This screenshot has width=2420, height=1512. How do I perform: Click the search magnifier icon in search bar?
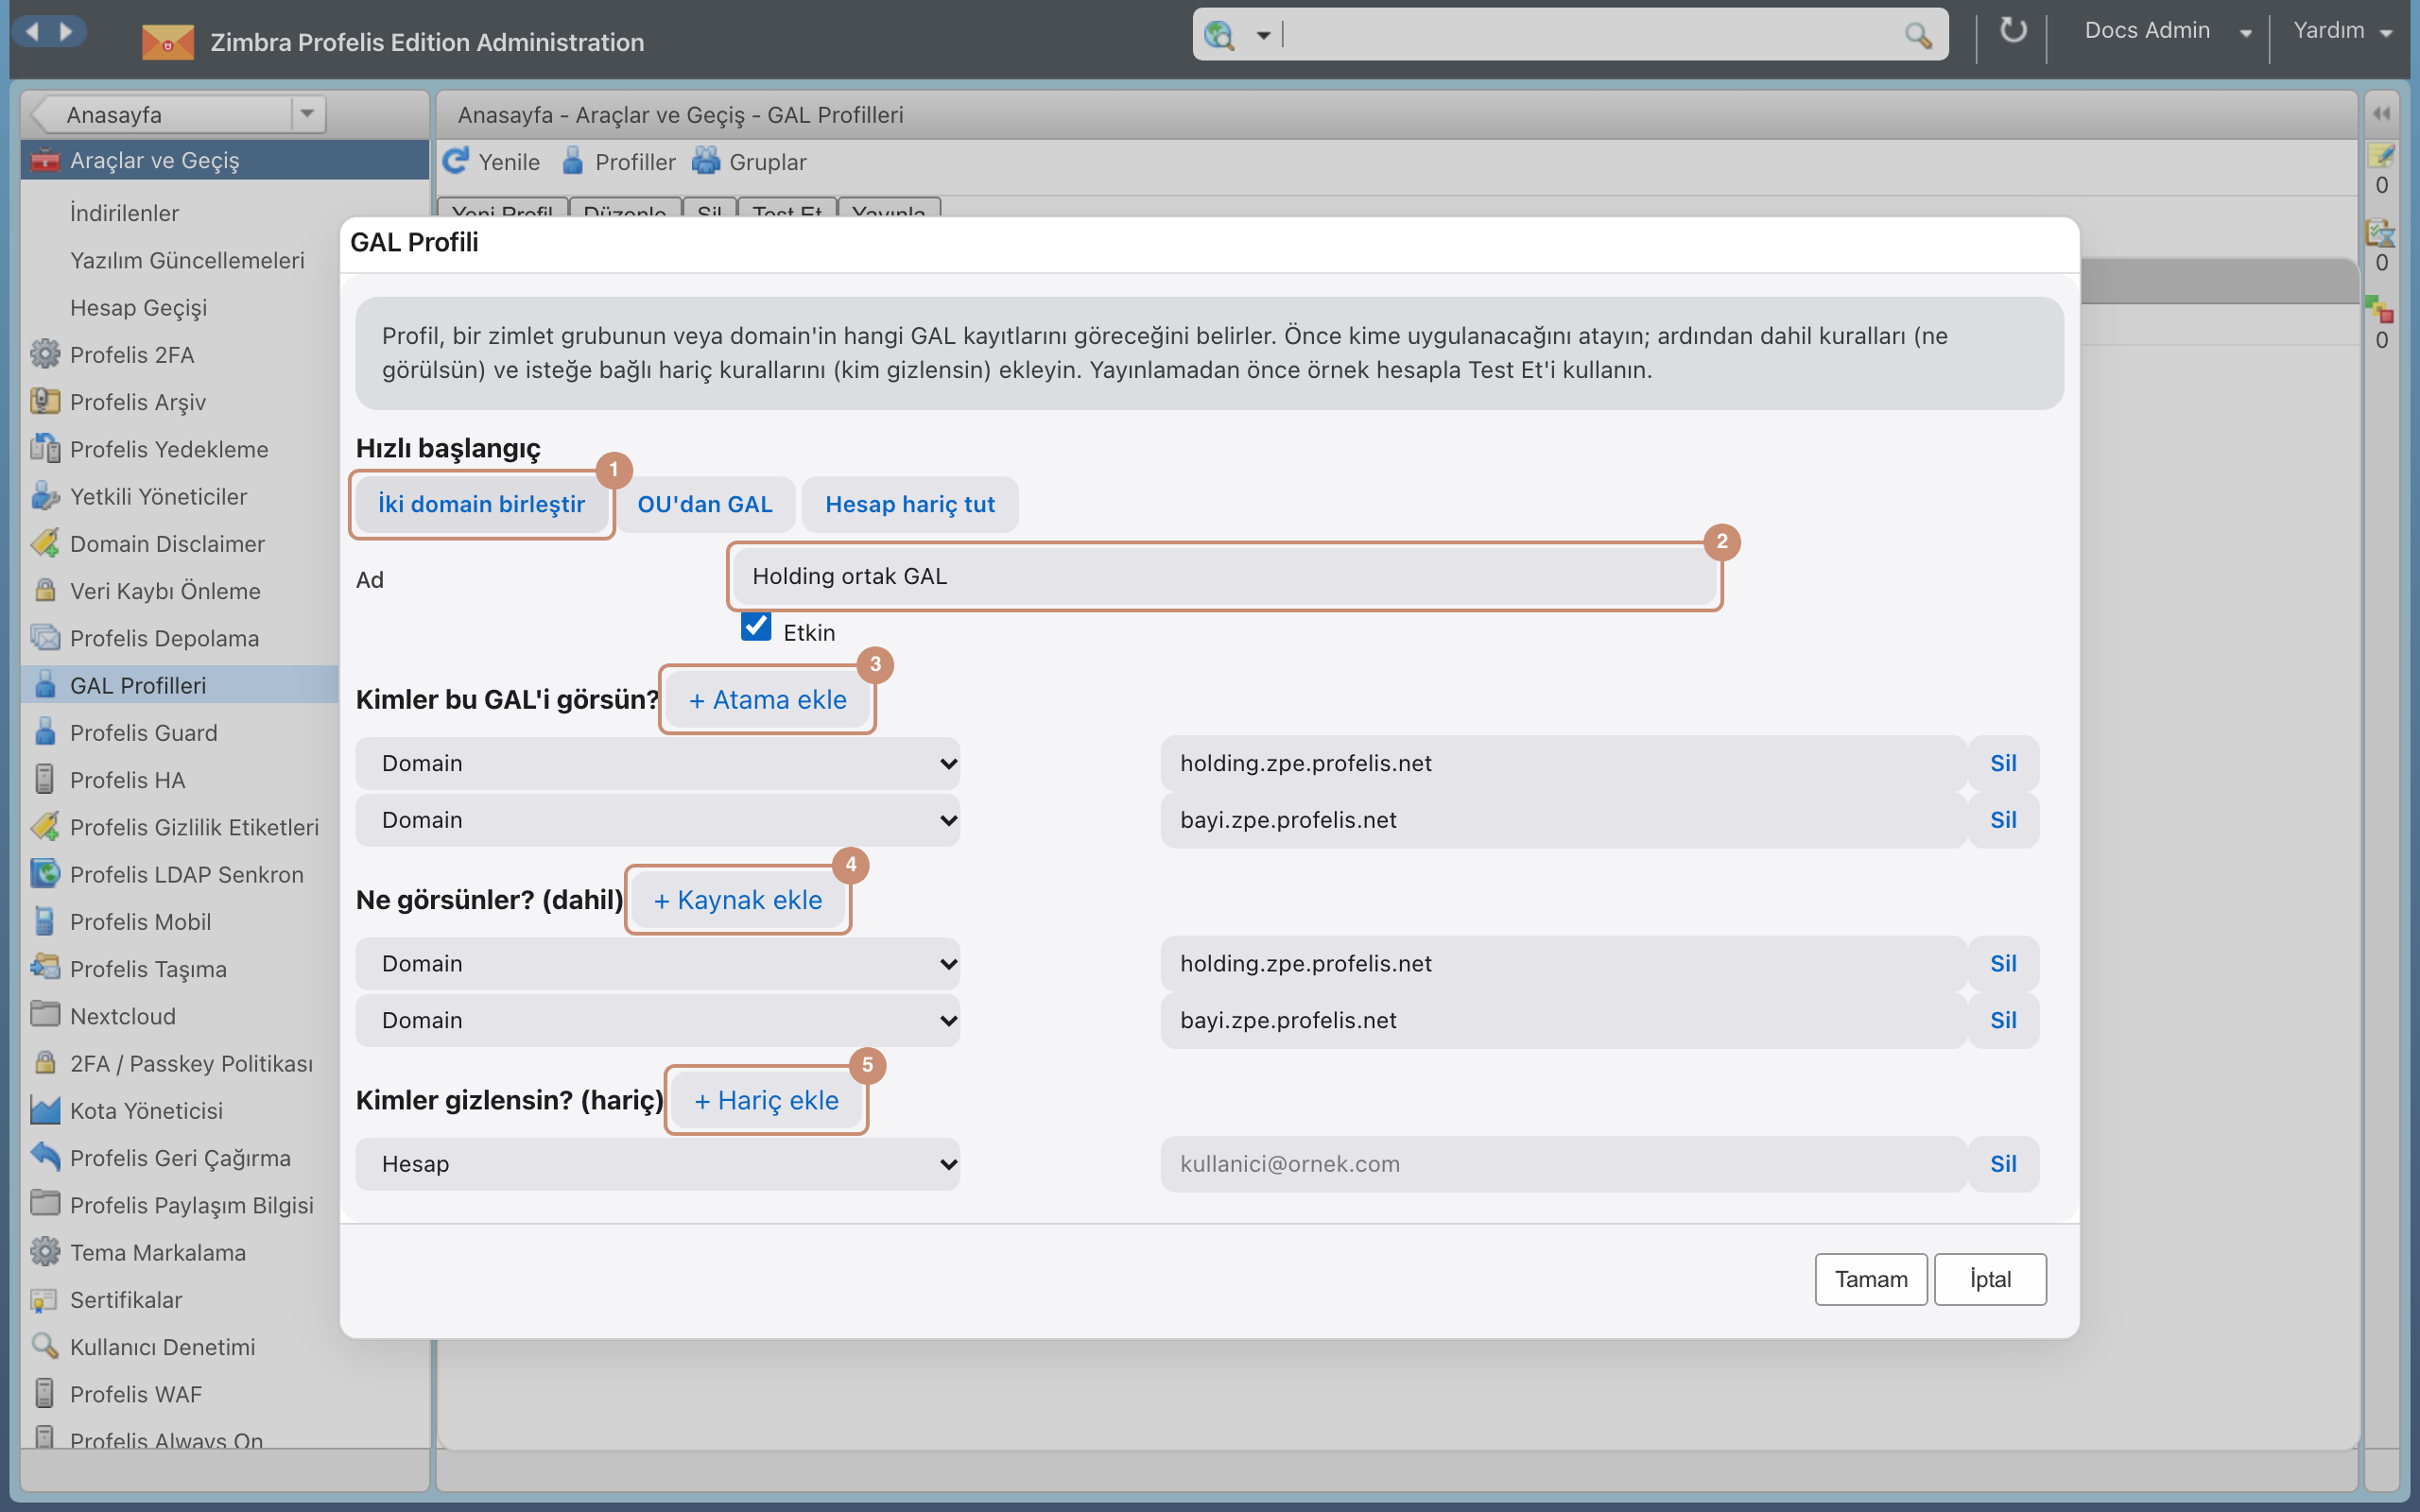(1917, 35)
